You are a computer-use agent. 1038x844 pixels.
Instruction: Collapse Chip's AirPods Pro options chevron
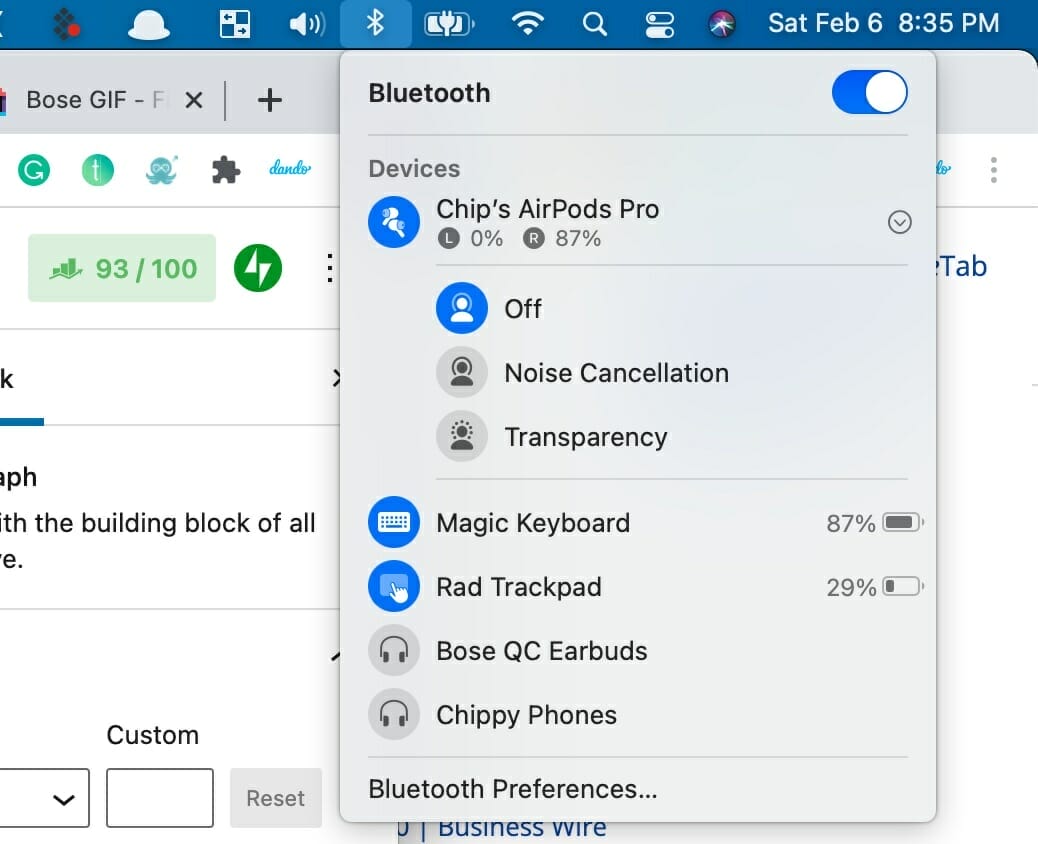pos(900,222)
